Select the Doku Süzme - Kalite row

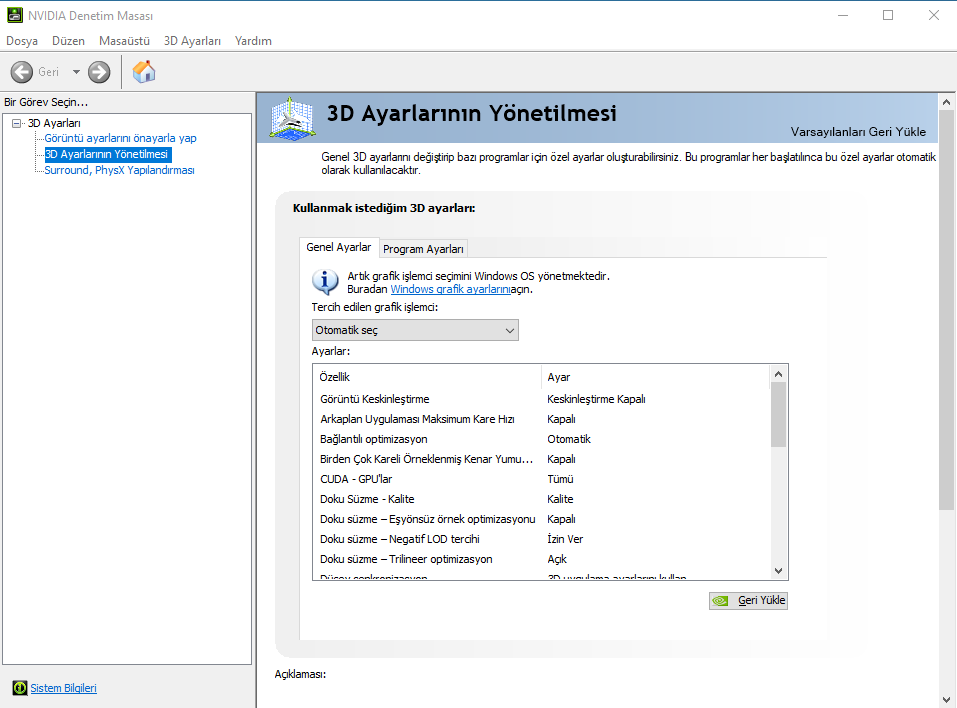click(x=541, y=499)
